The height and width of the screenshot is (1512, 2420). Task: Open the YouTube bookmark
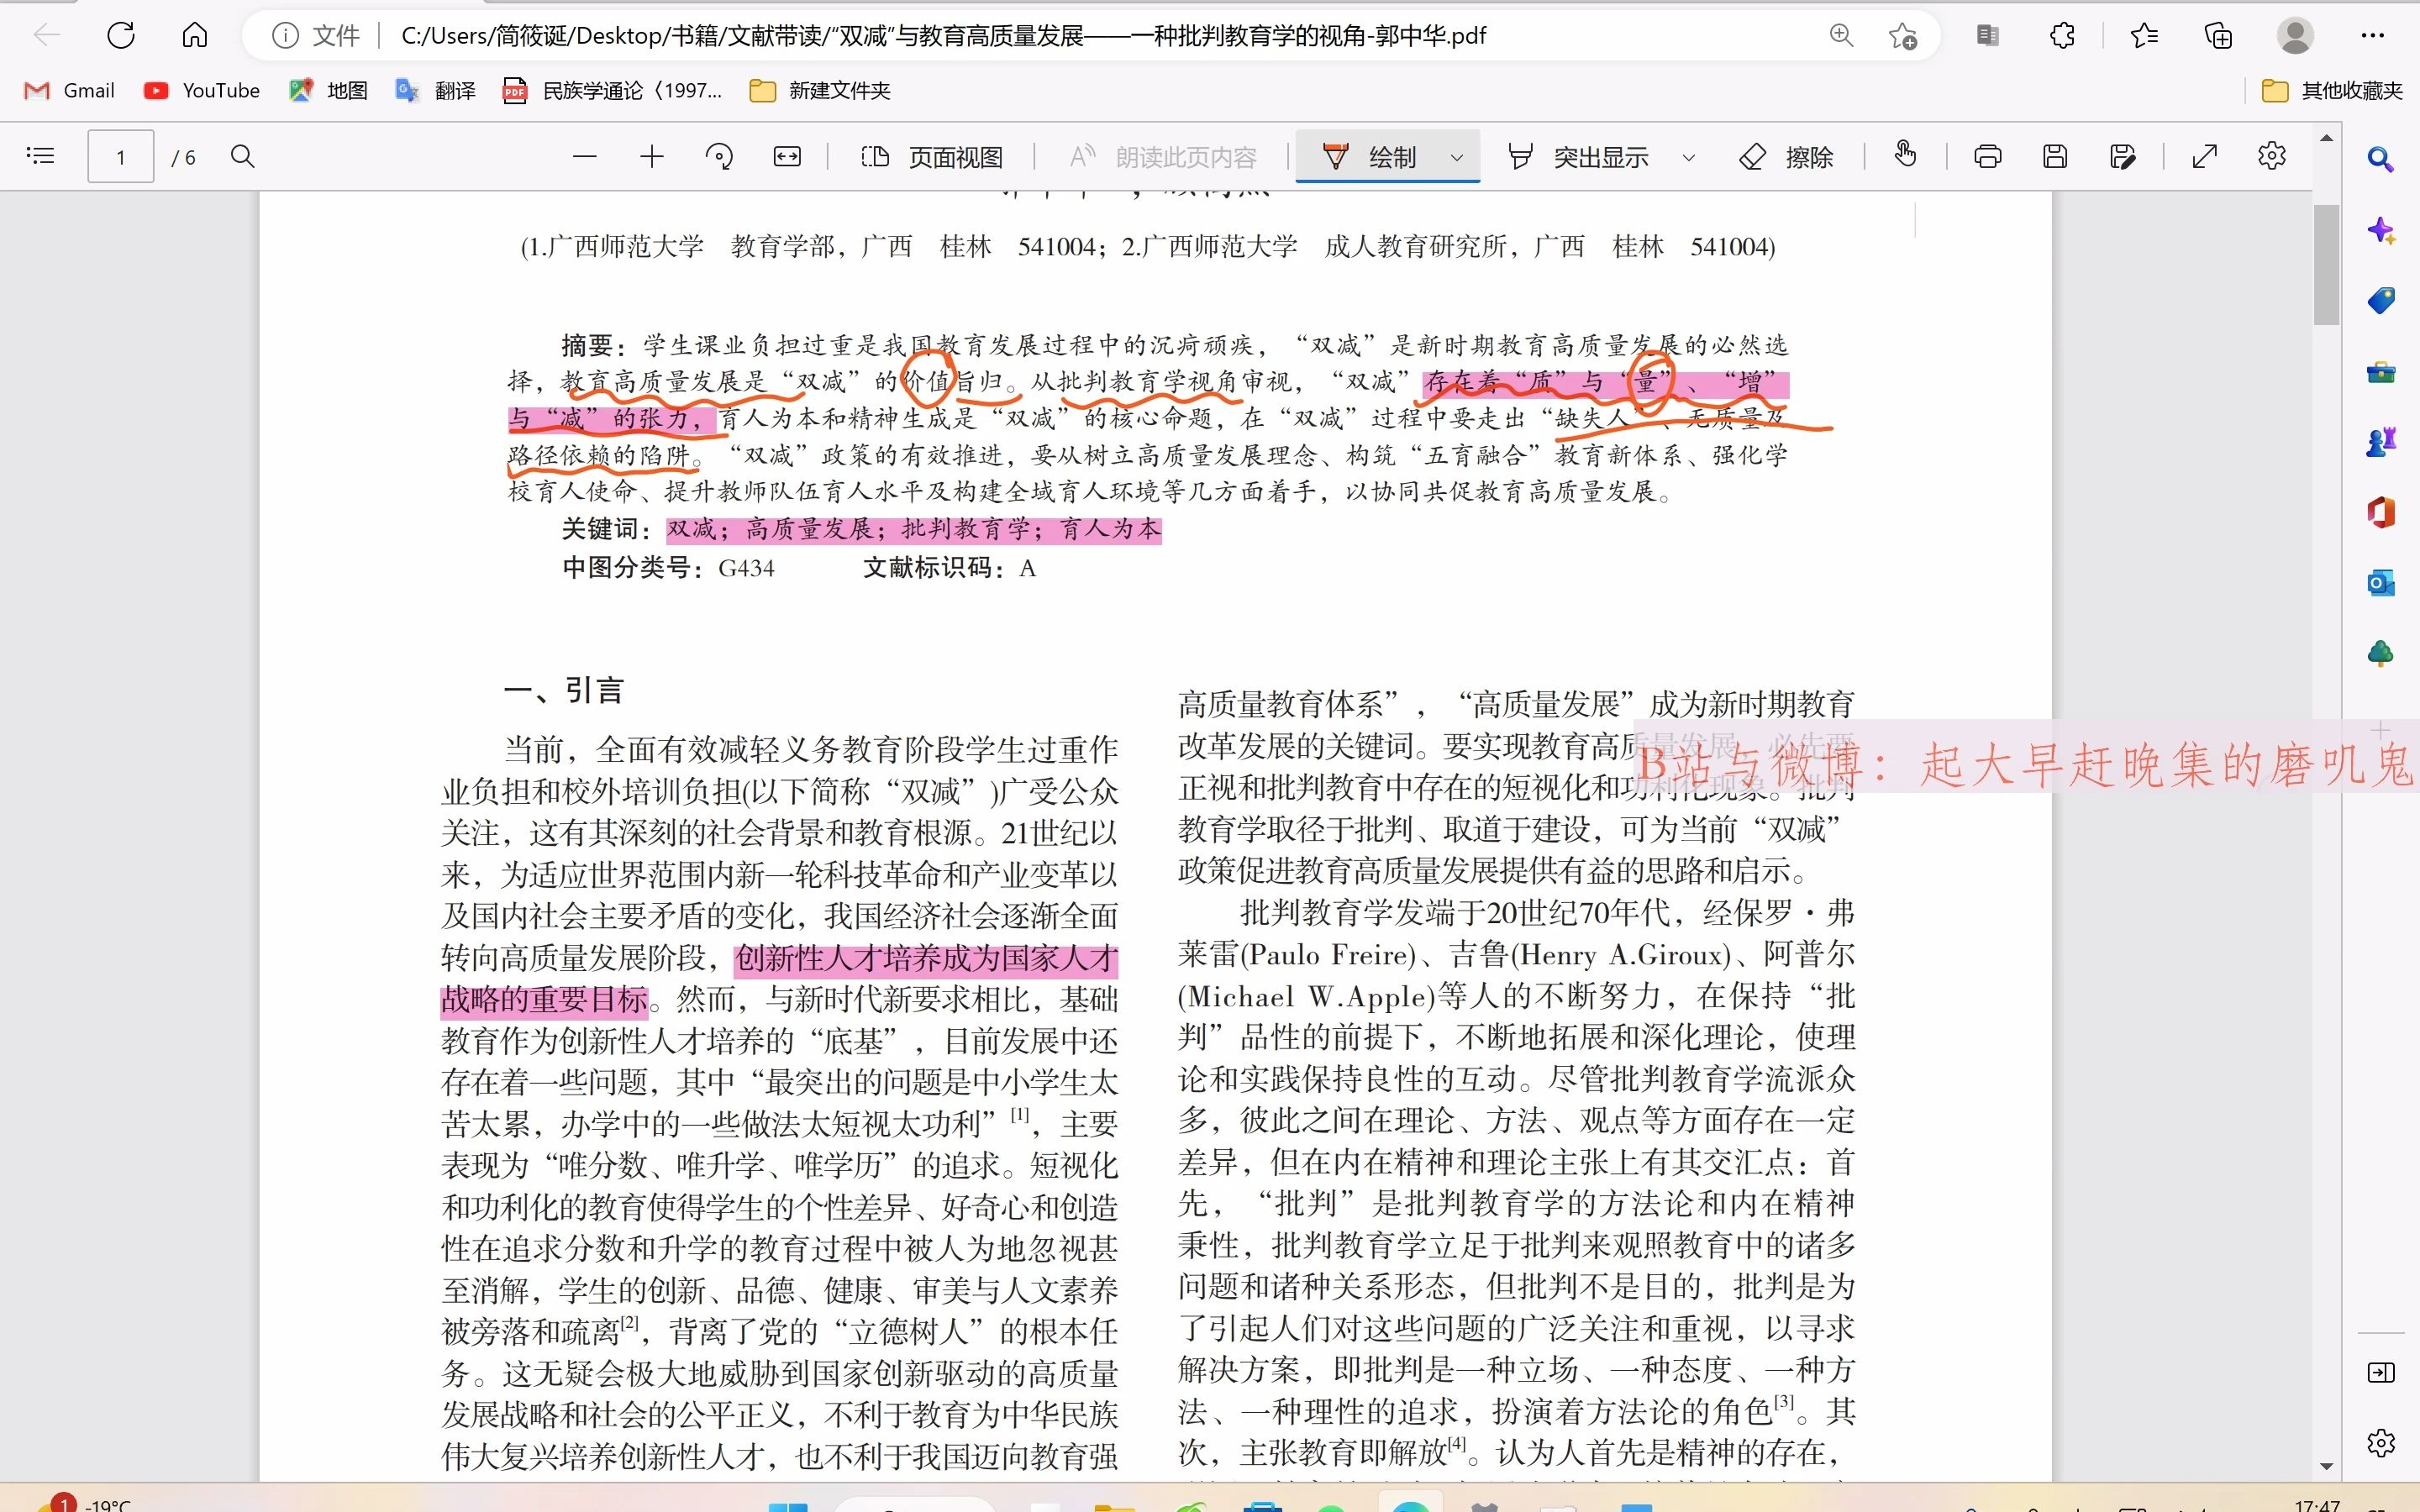pyautogui.click(x=202, y=91)
